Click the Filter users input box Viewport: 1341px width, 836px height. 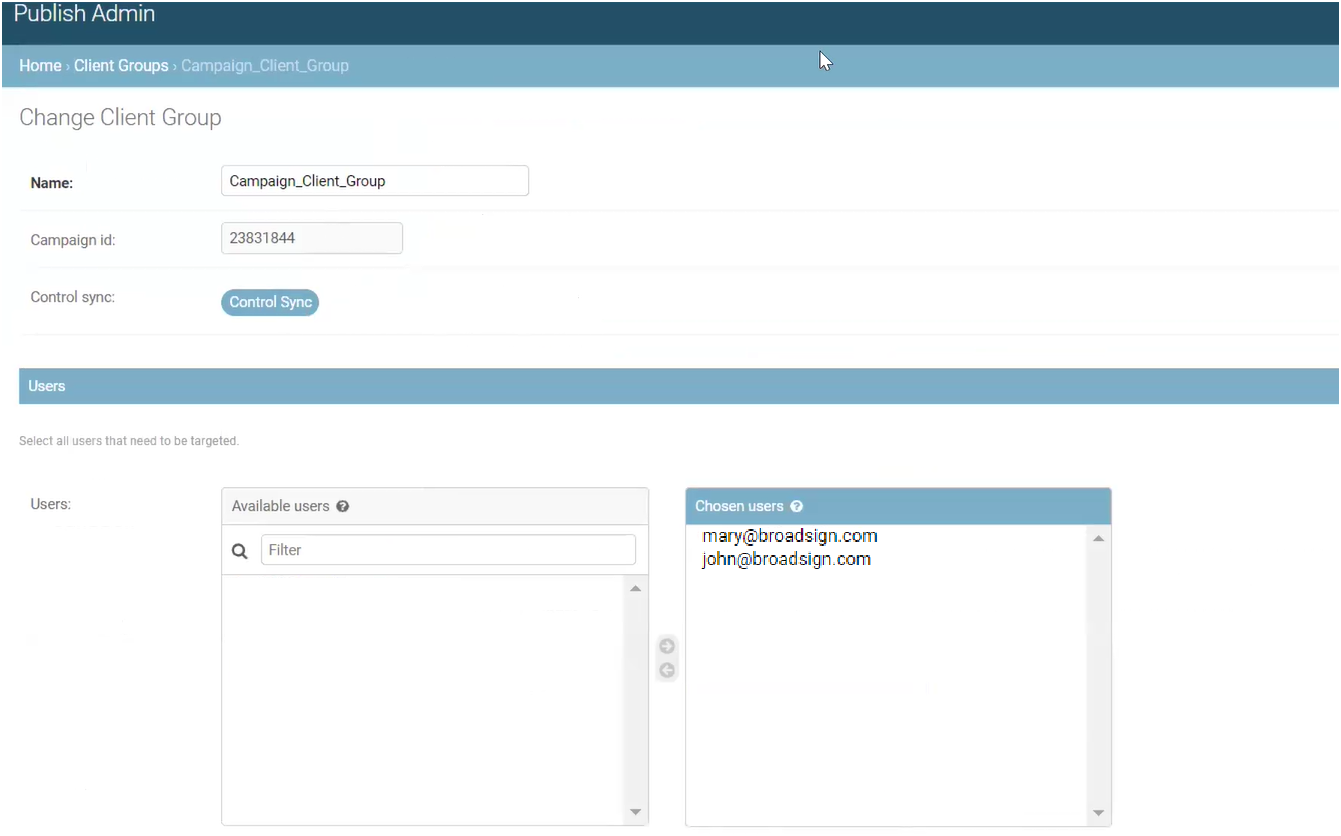pyautogui.click(x=448, y=550)
